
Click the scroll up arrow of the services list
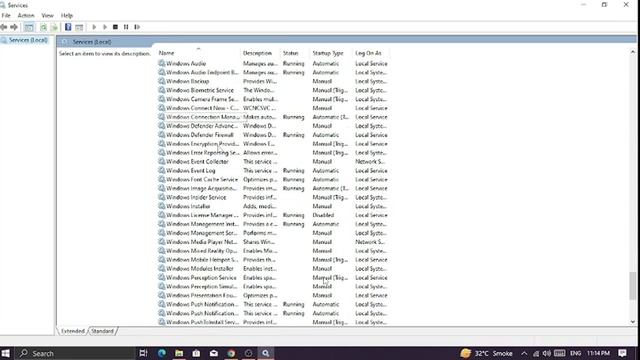coord(633,52)
